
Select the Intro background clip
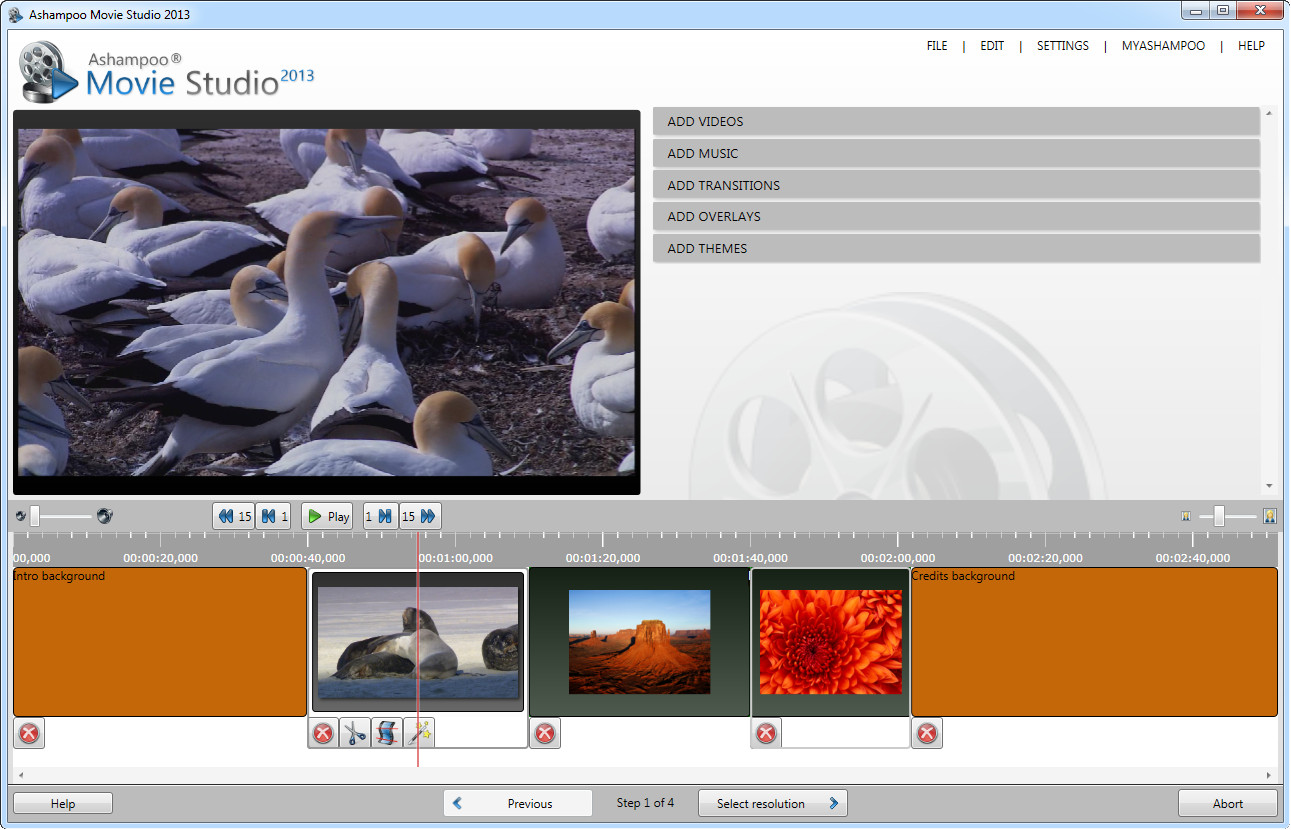[160, 642]
